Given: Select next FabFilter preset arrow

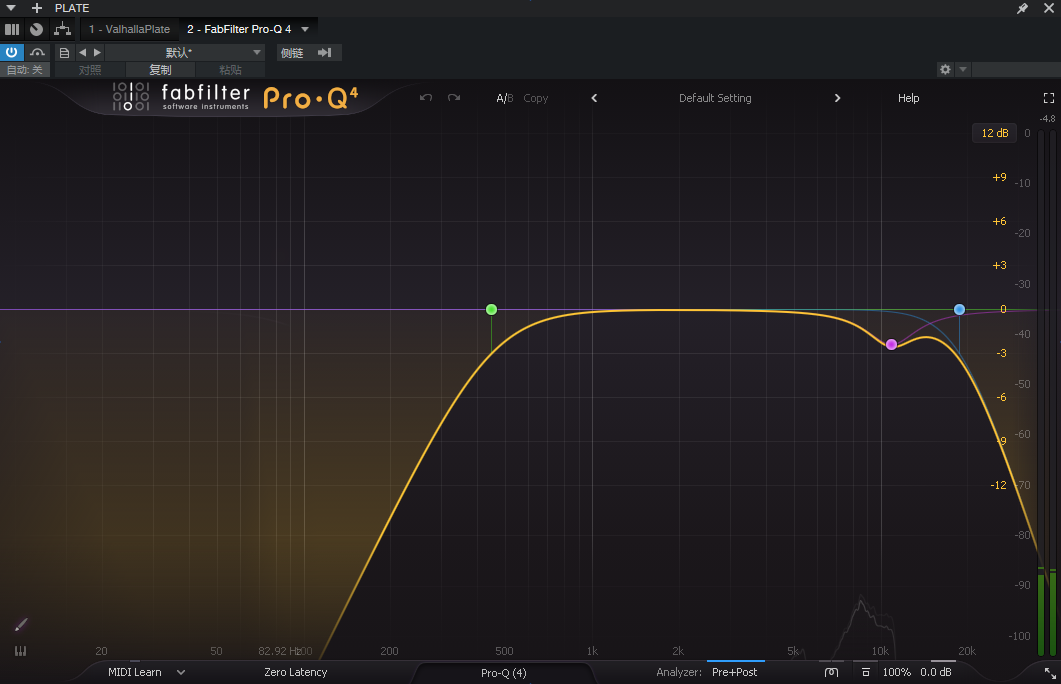Looking at the screenshot, I should pyautogui.click(x=837, y=98).
